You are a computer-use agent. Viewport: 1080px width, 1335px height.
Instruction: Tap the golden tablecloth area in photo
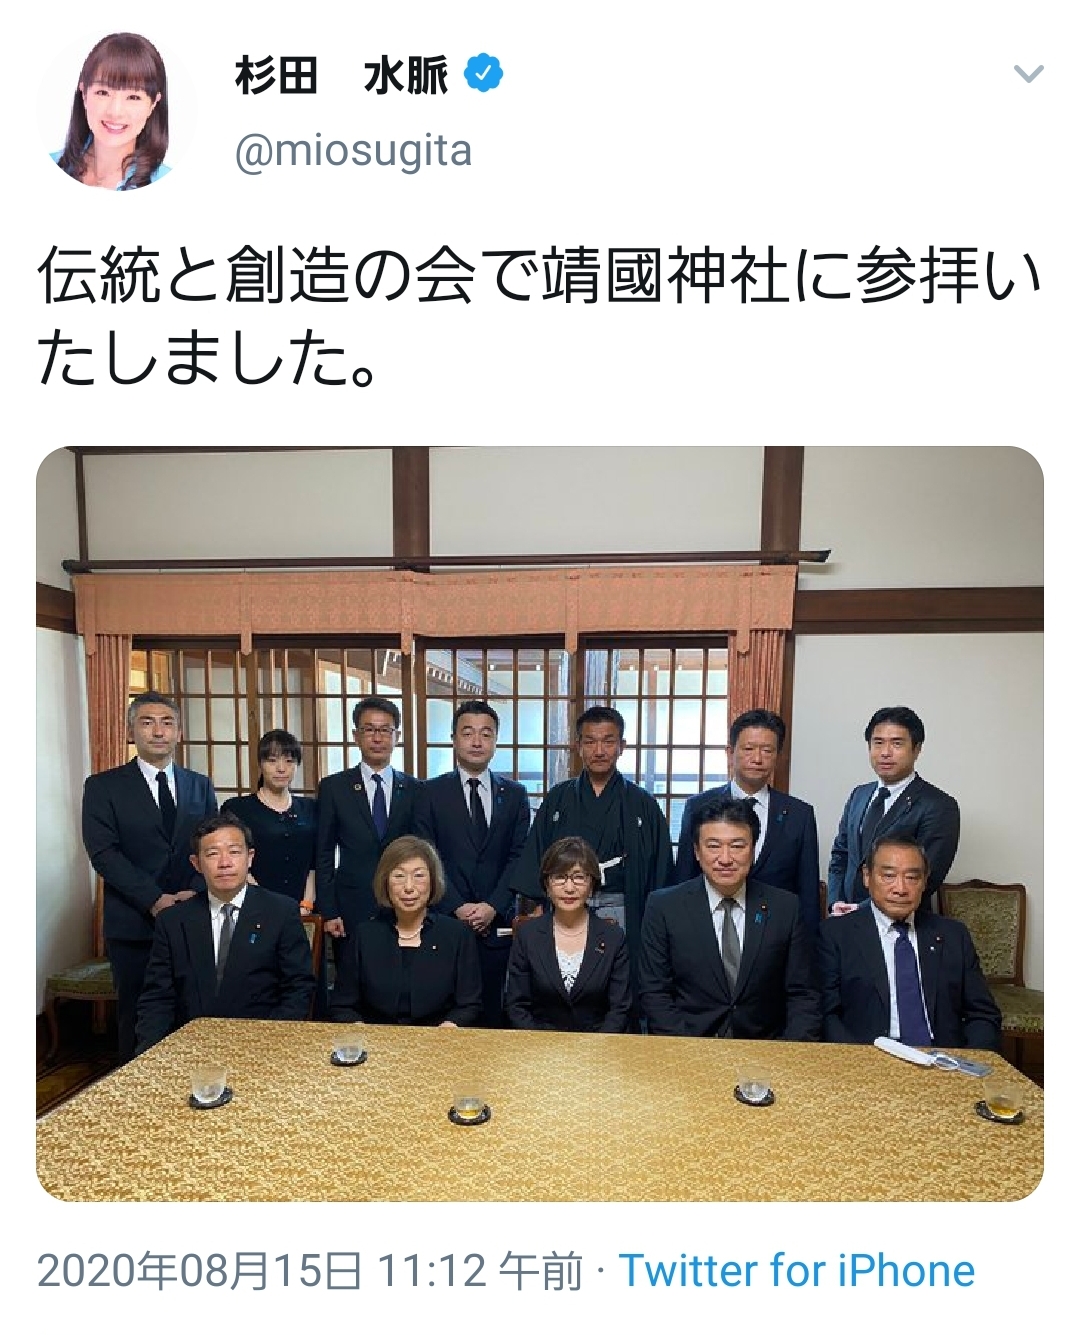pos(540,1110)
